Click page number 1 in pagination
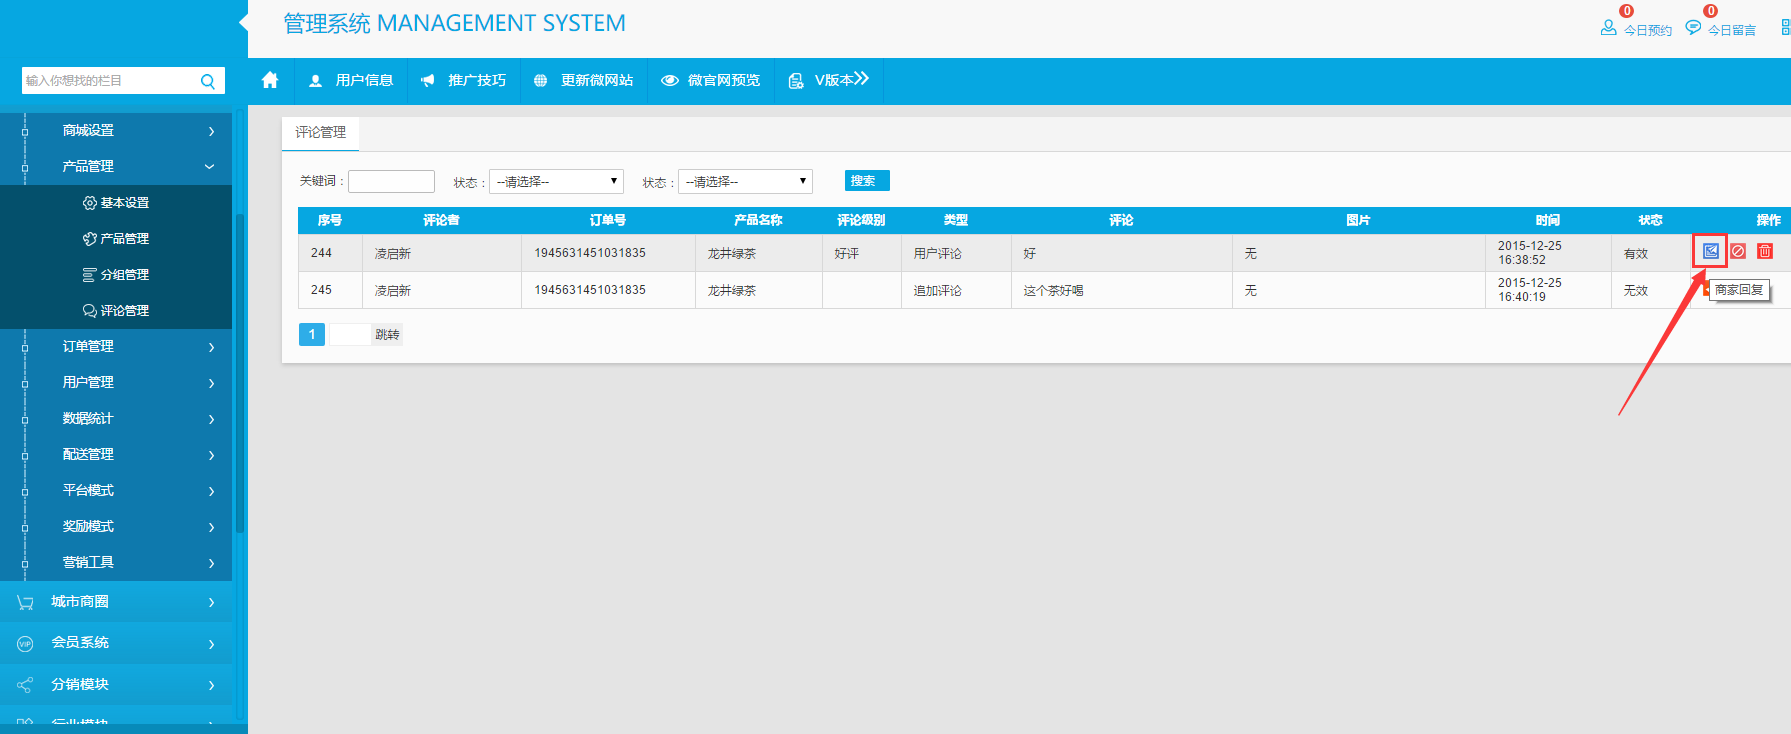The width and height of the screenshot is (1791, 734). (312, 334)
